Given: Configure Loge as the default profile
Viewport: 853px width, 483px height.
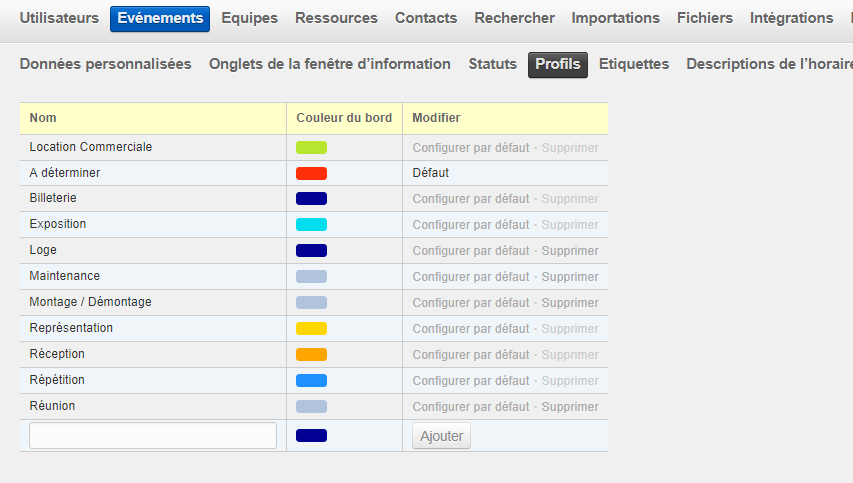Looking at the screenshot, I should [x=470, y=251].
